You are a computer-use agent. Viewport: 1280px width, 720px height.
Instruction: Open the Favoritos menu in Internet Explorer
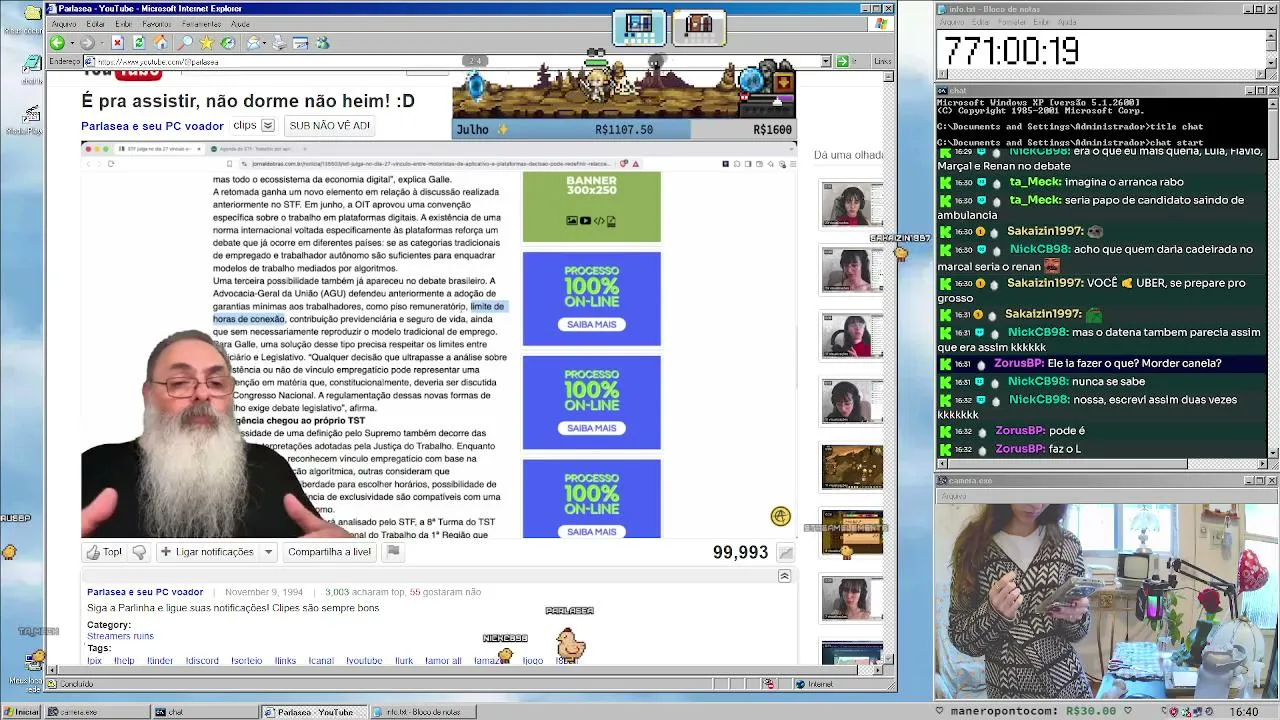click(156, 24)
